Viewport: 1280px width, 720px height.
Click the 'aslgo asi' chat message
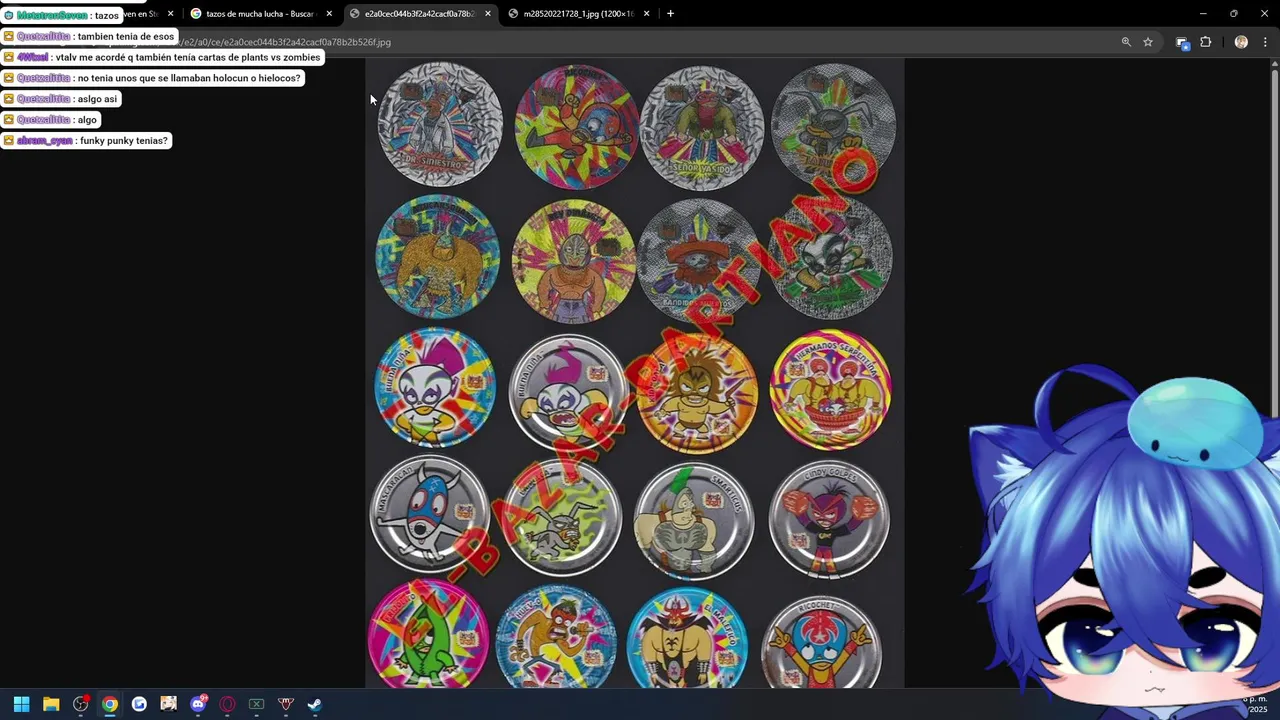(61, 99)
